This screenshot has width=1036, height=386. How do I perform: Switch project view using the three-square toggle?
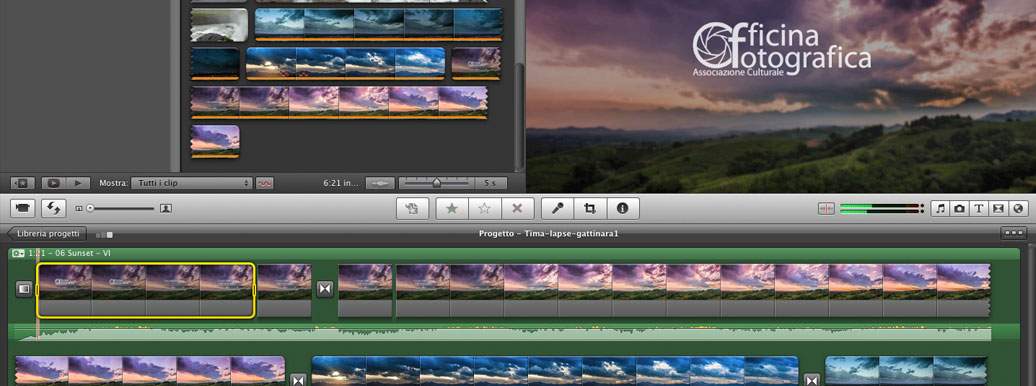coord(104,235)
